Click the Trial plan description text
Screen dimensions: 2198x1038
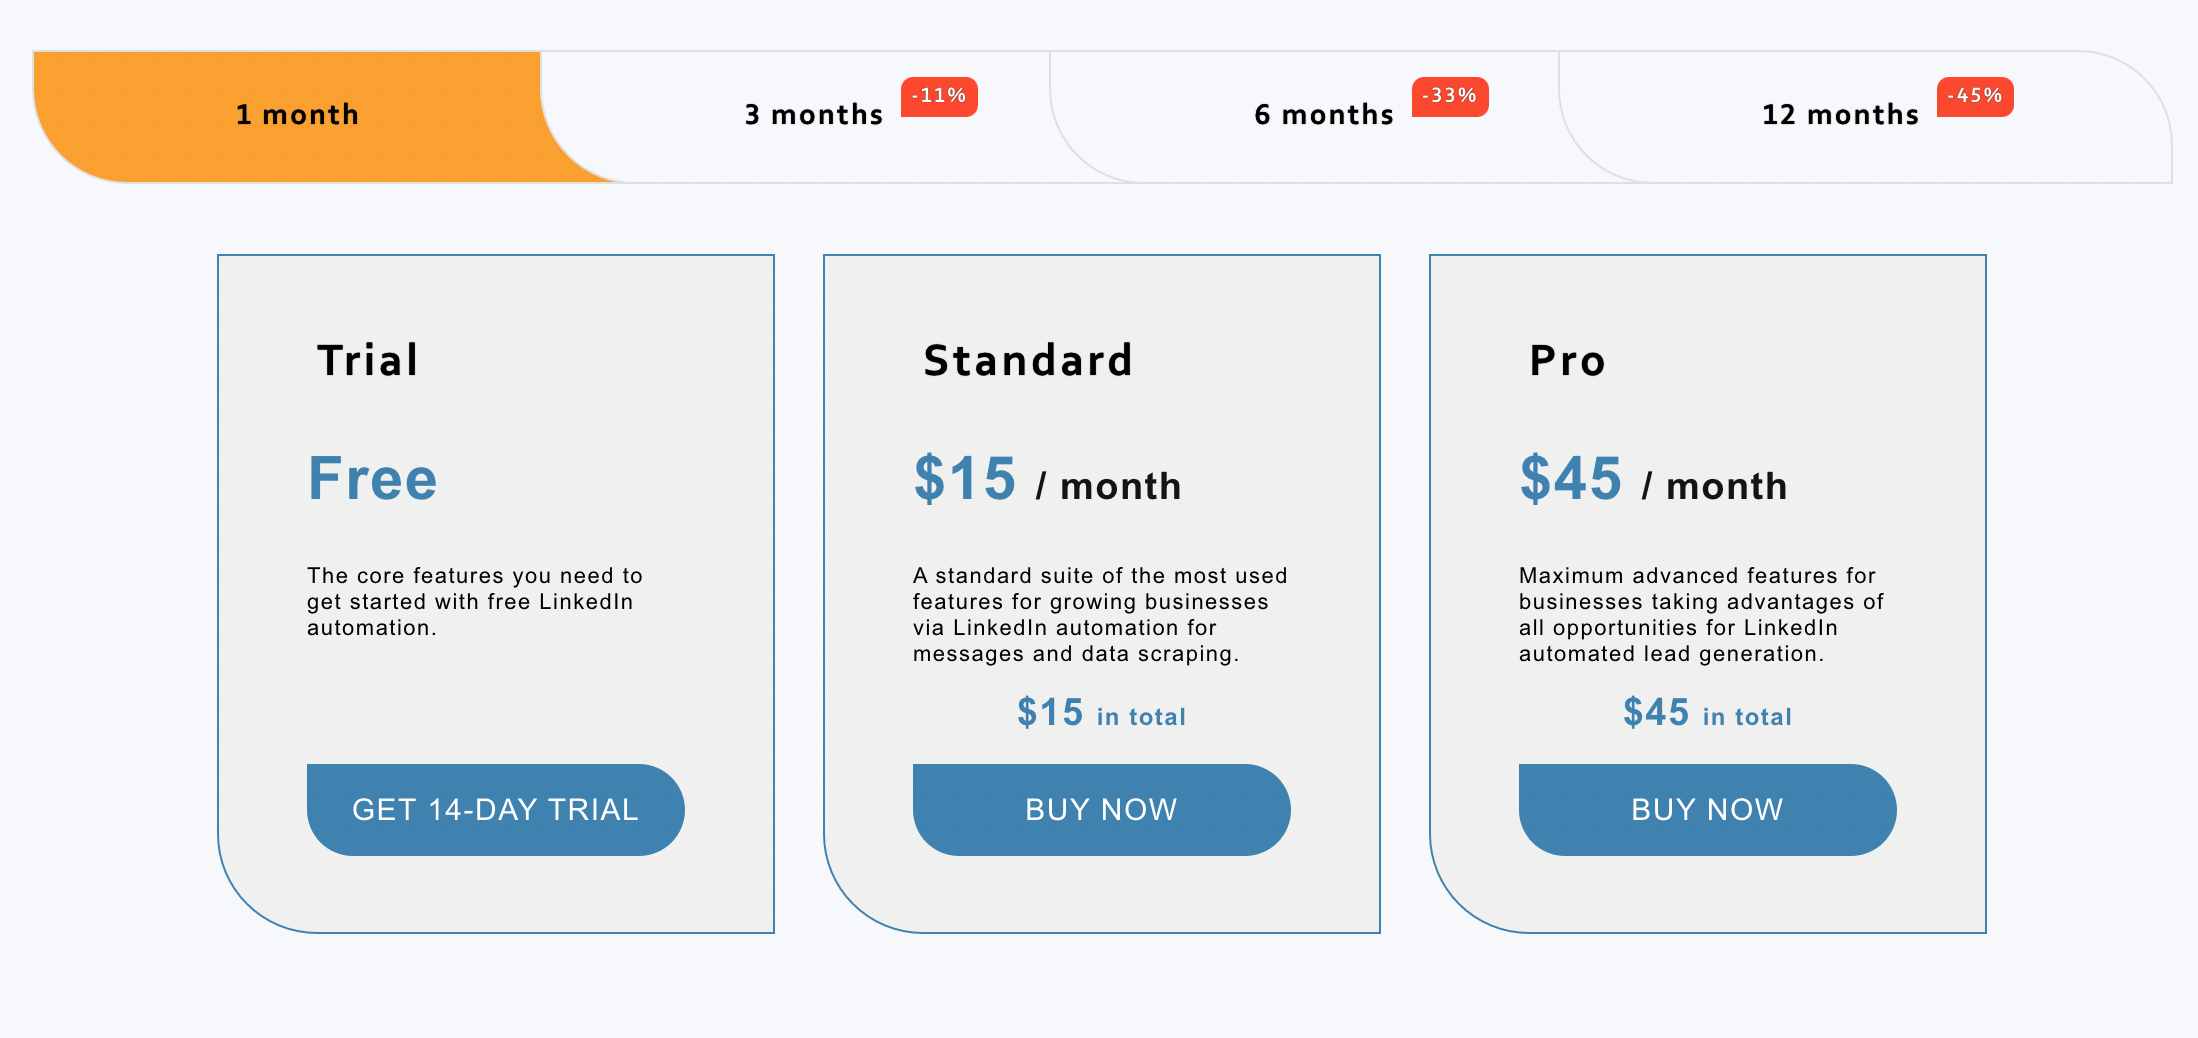click(x=474, y=602)
